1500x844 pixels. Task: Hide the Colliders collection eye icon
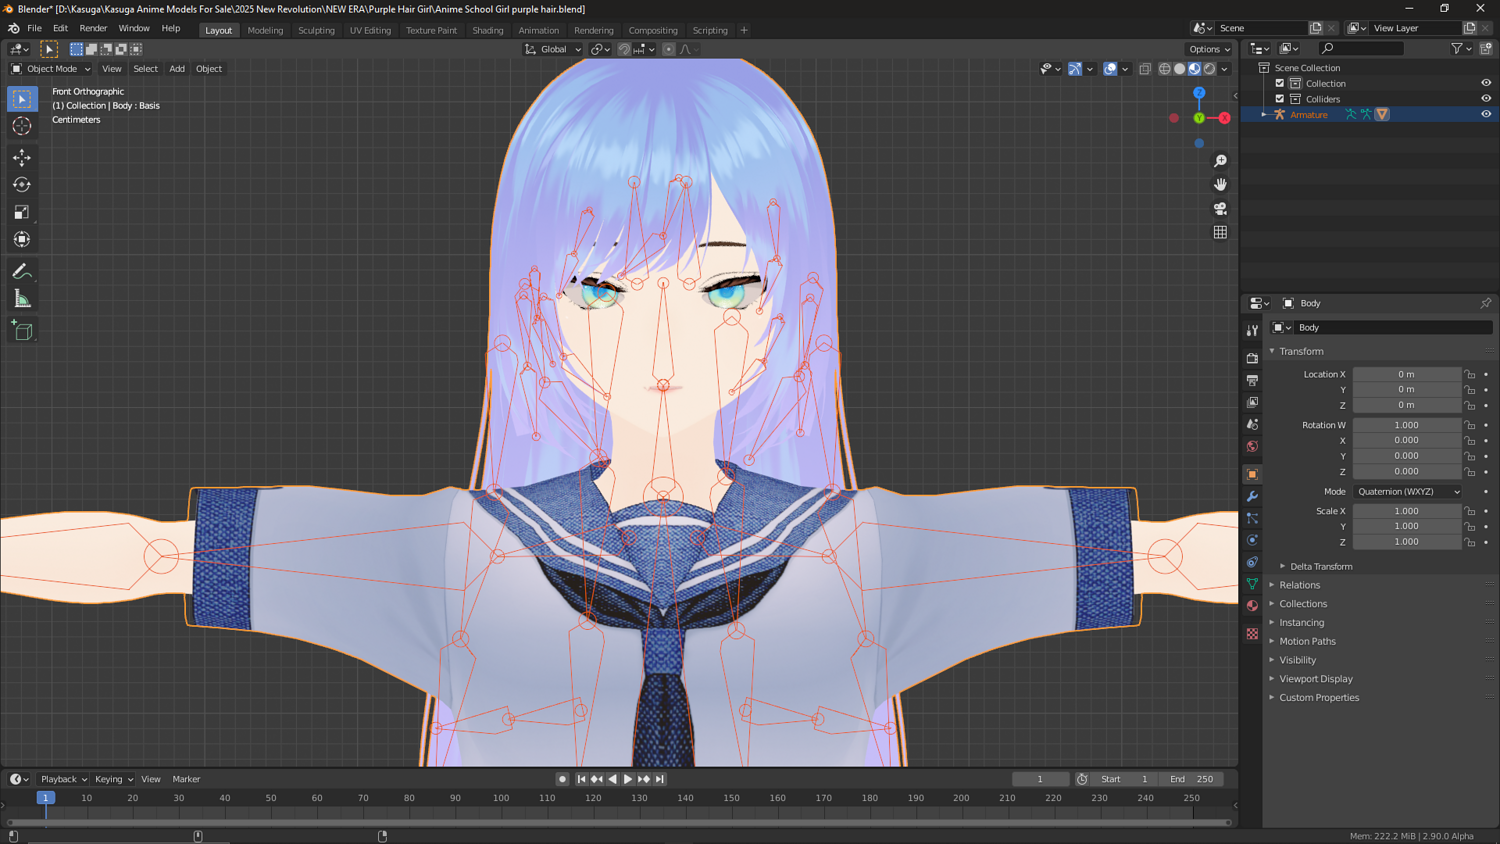coord(1486,99)
